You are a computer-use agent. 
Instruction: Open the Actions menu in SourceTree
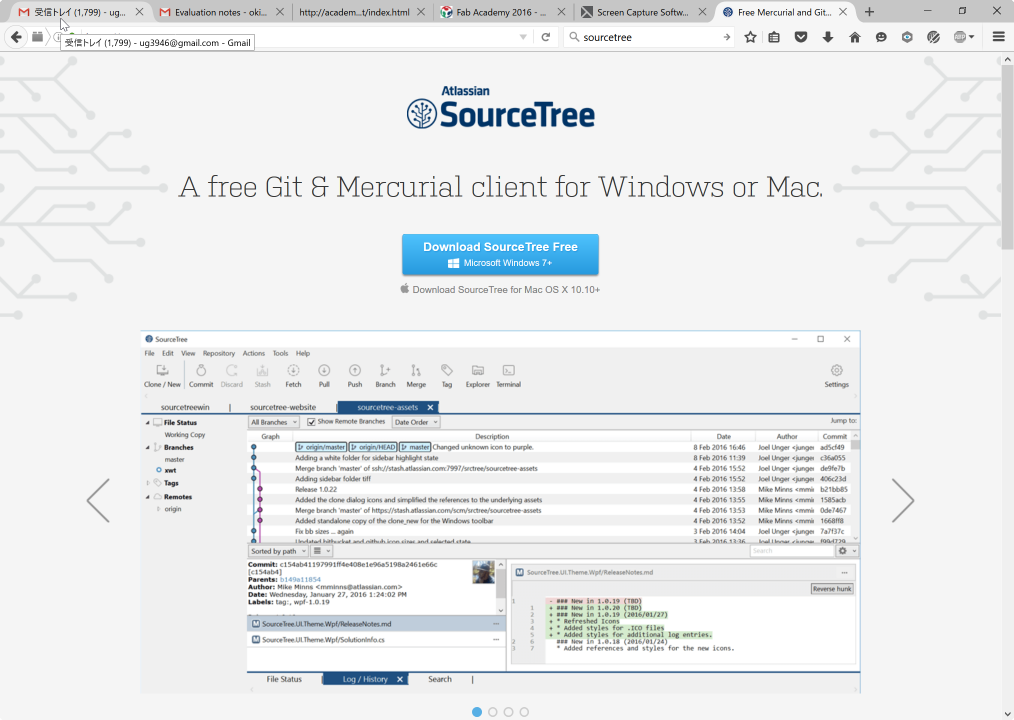(254, 353)
